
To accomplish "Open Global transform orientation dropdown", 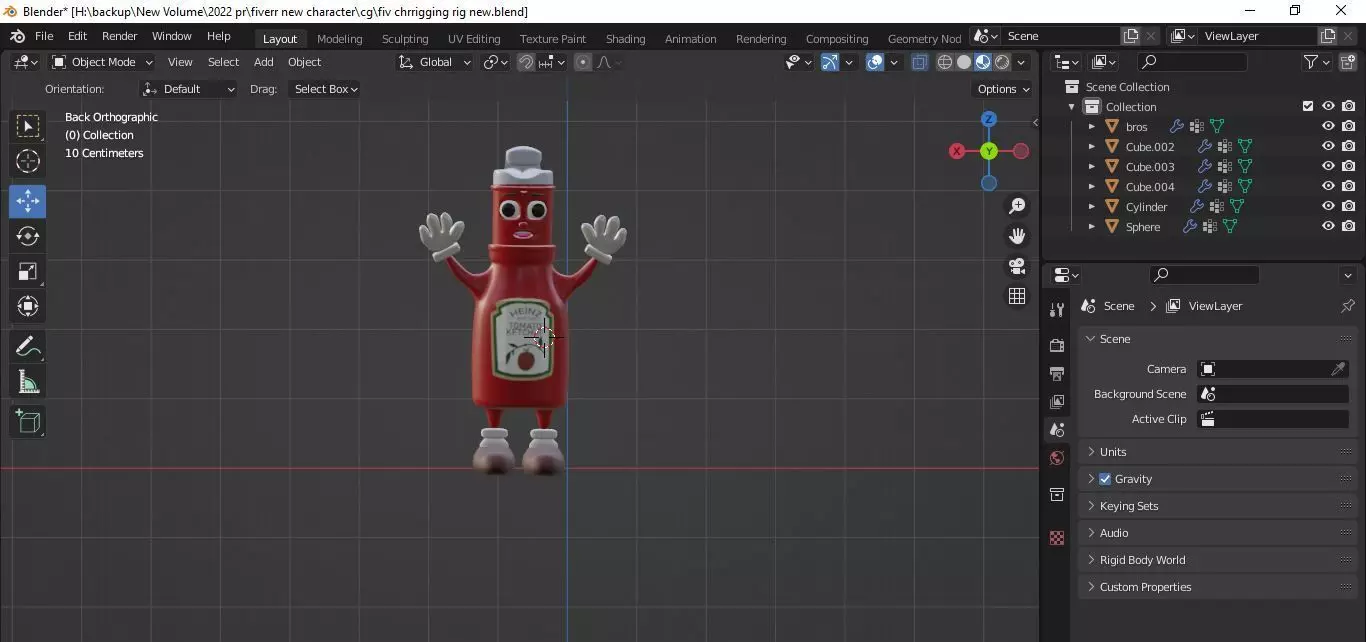I will 435,62.
